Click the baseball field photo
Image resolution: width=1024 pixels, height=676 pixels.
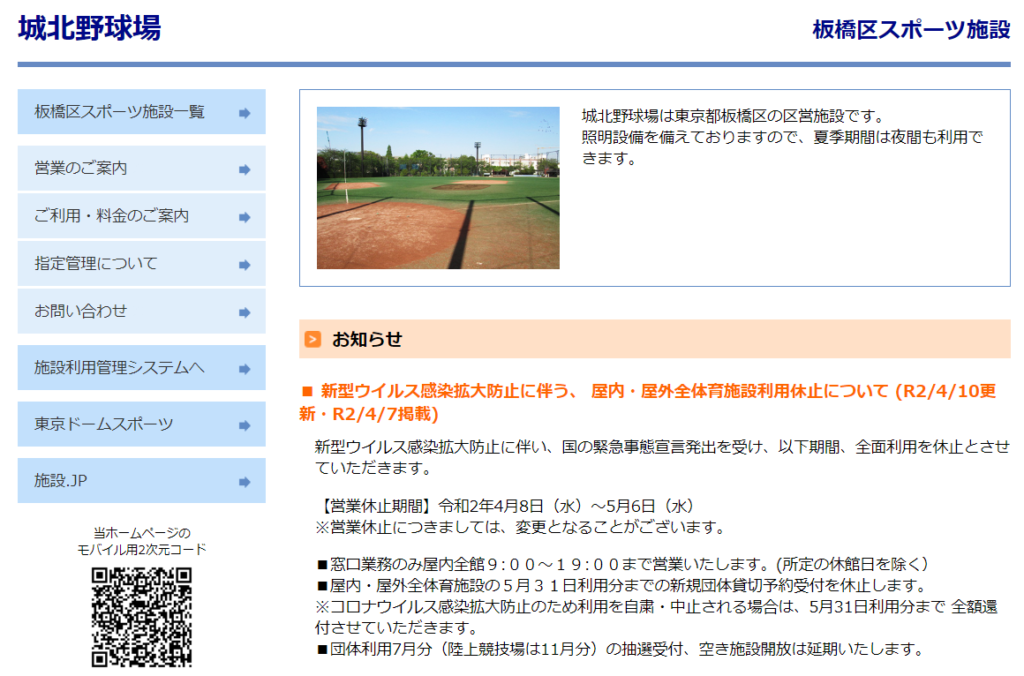(x=438, y=188)
